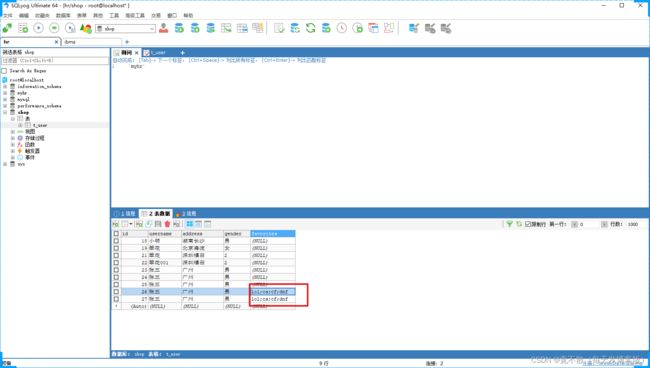Click the green new connection icon
The height and width of the screenshot is (368, 650).
coord(7,28)
